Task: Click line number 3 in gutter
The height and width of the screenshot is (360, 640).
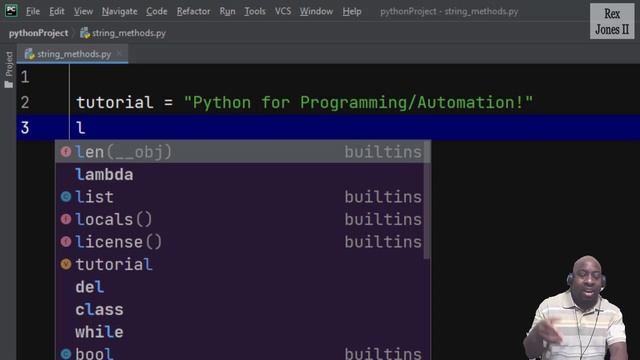Action: click(25, 128)
